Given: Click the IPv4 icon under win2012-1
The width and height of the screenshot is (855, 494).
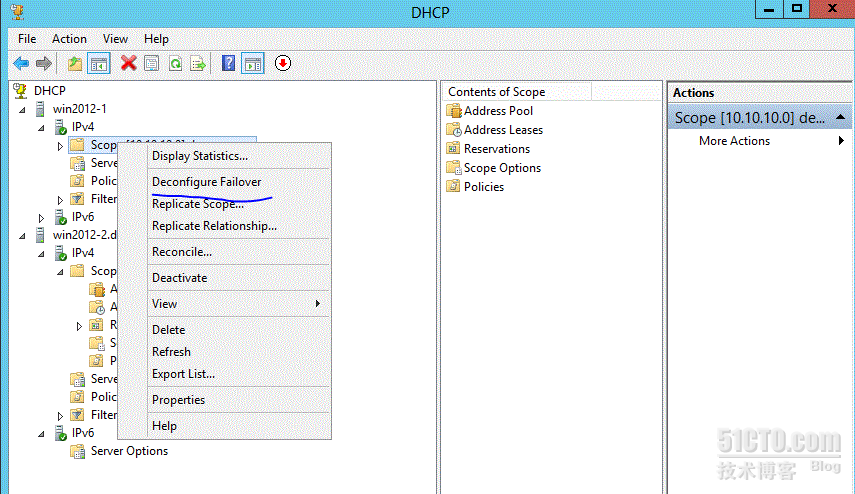Looking at the screenshot, I should (x=61, y=127).
